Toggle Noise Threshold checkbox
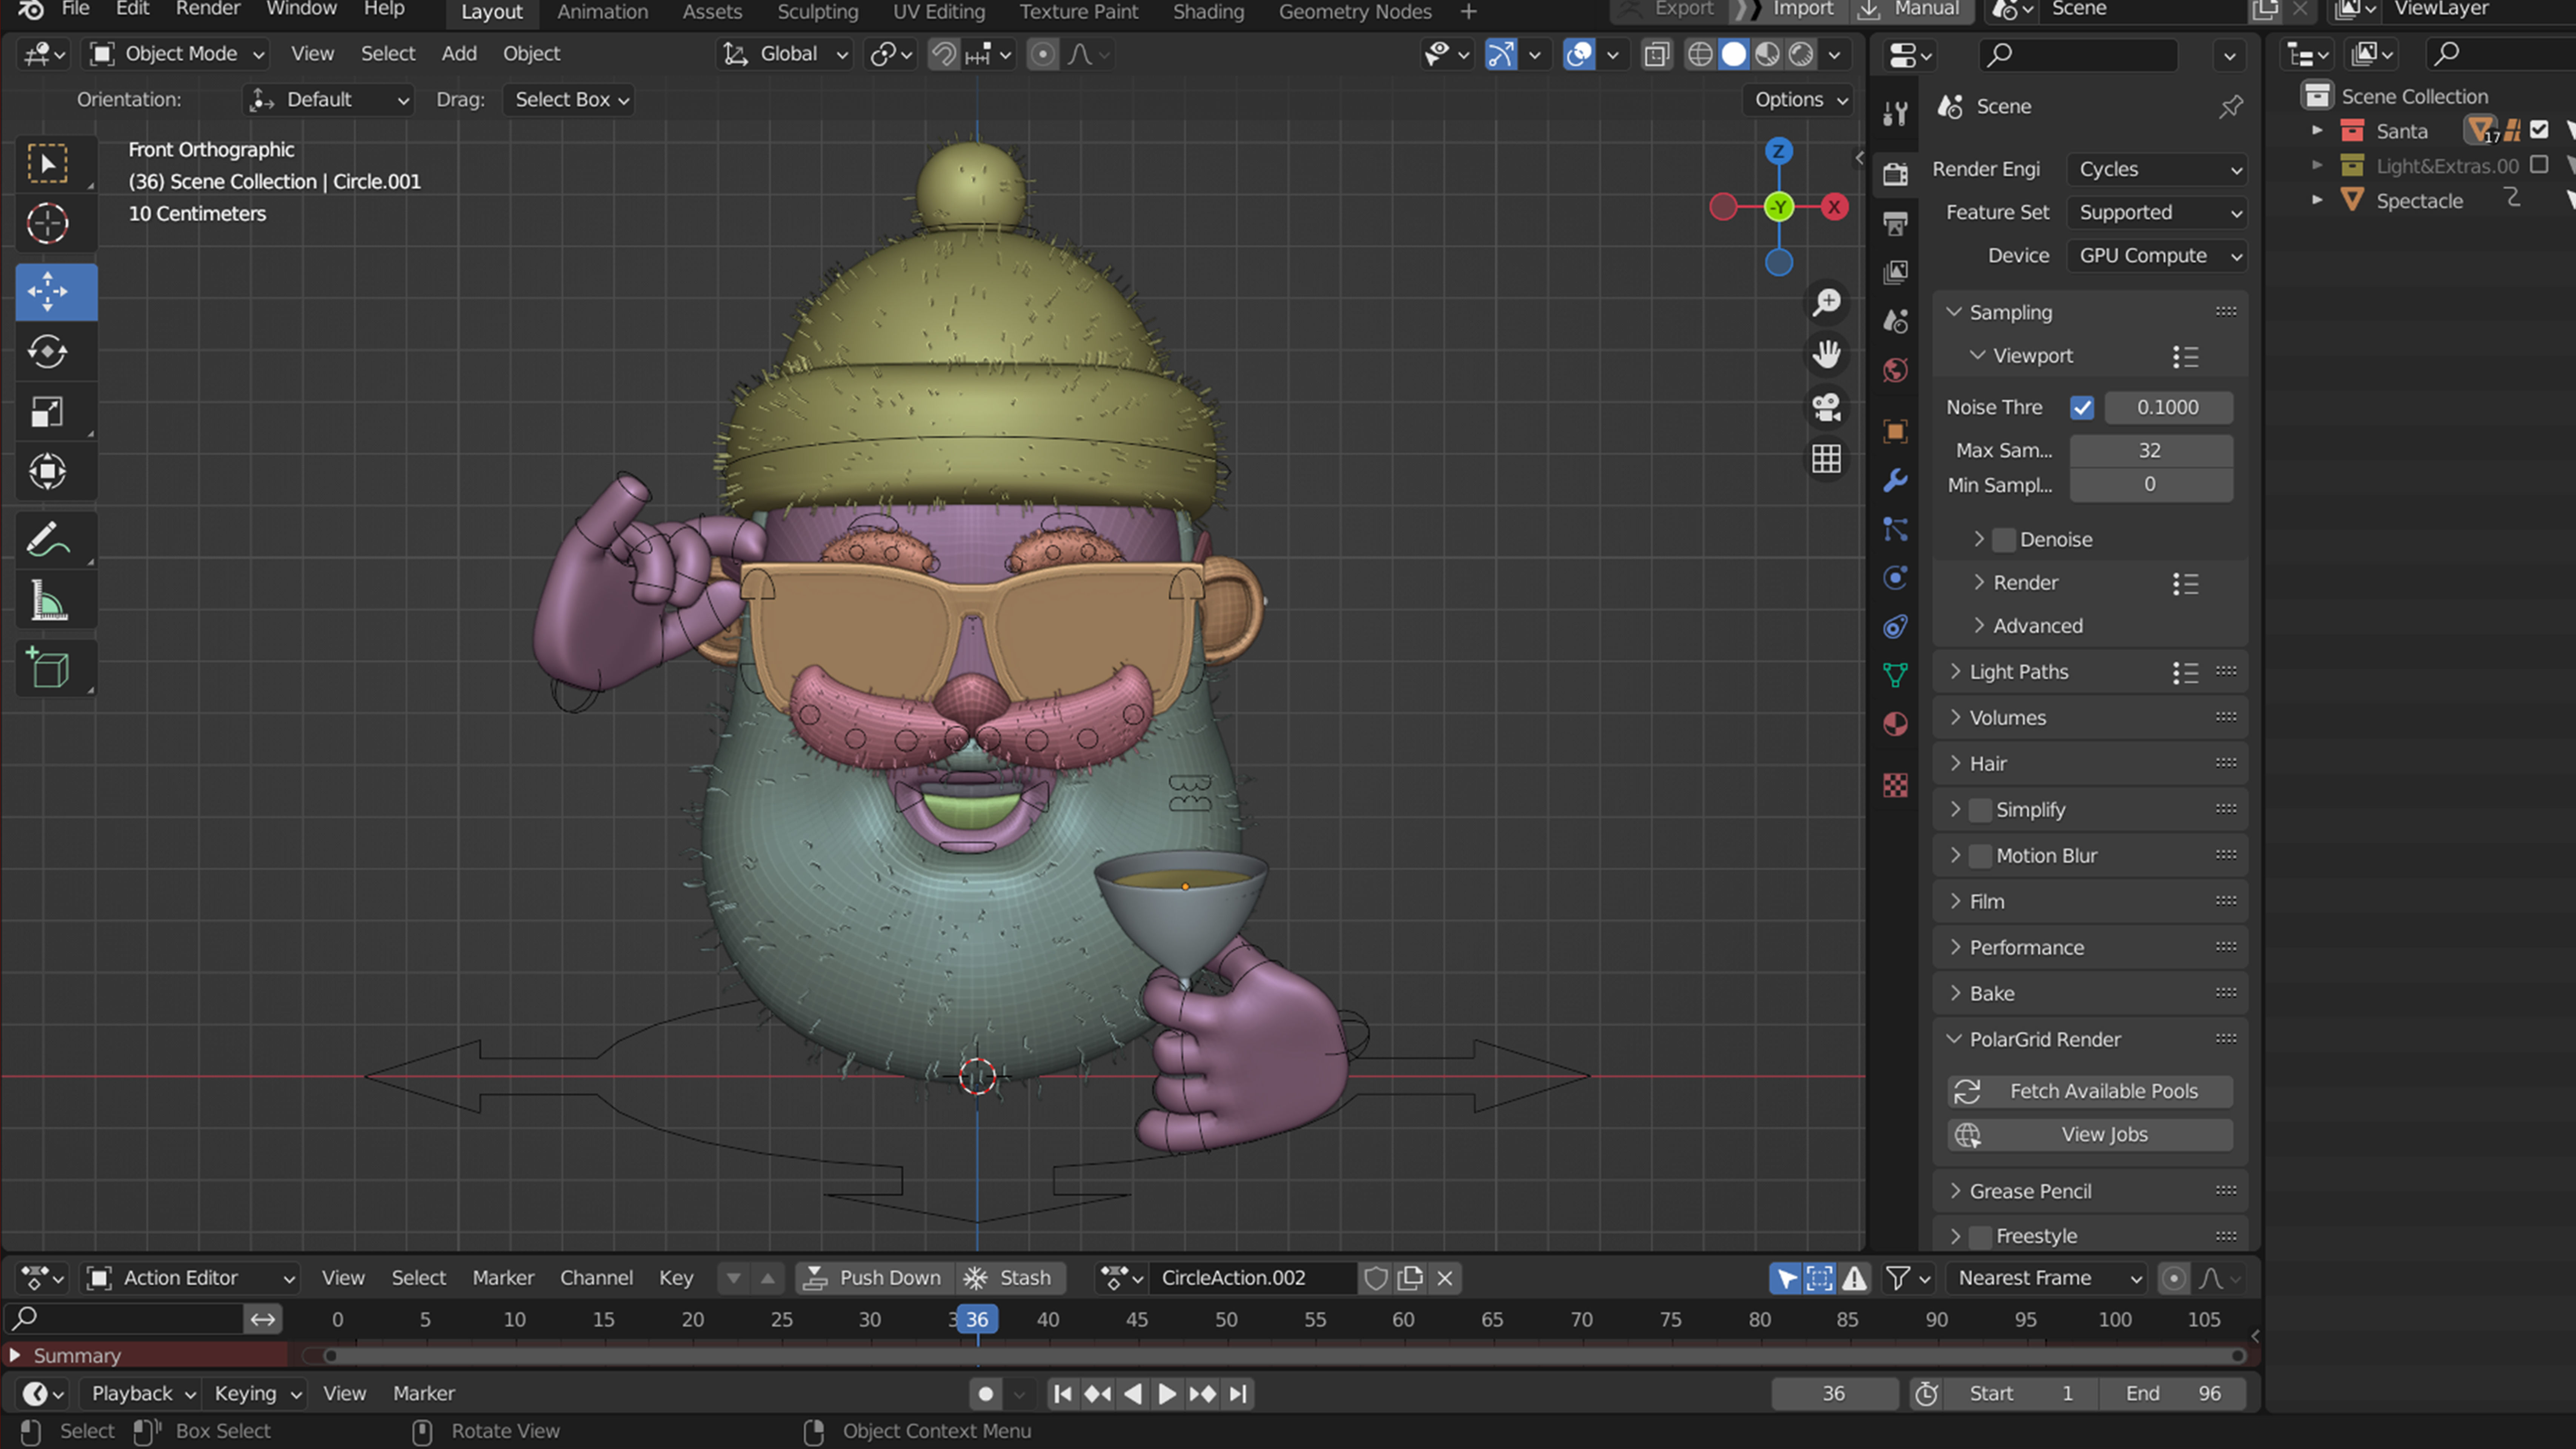Image resolution: width=2576 pixels, height=1449 pixels. click(2082, 407)
